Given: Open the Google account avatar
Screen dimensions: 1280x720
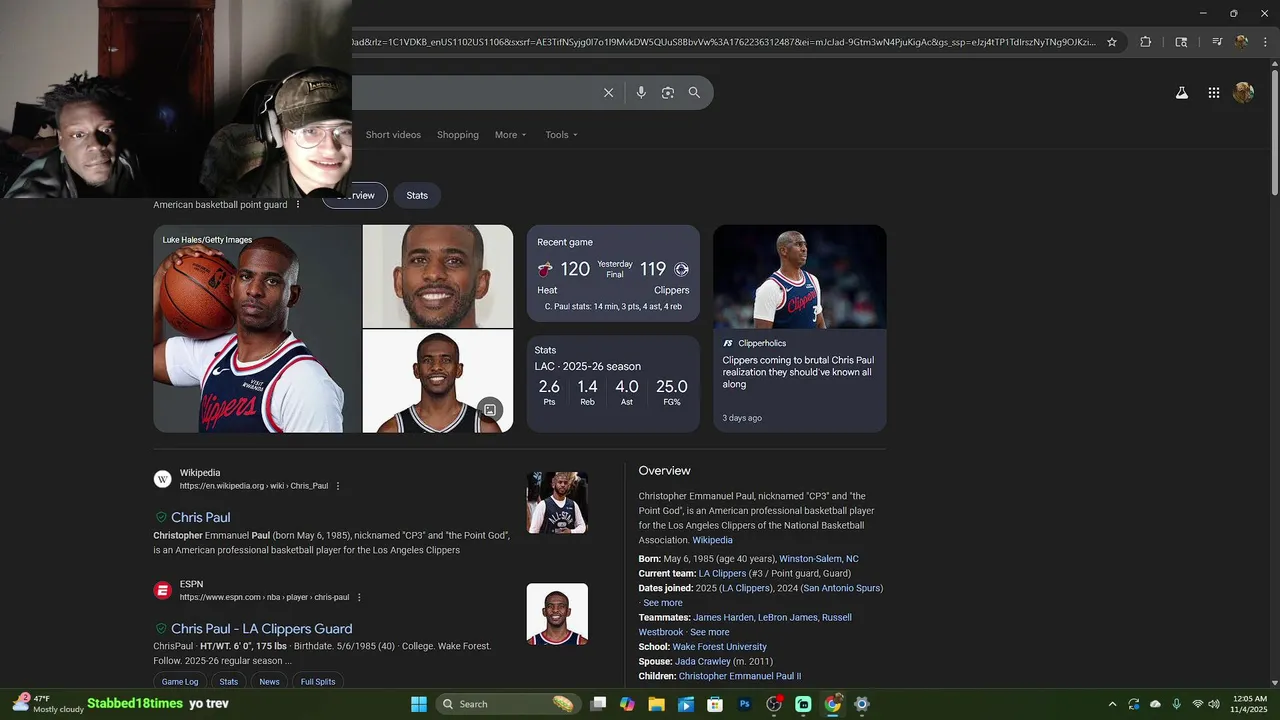Looking at the screenshot, I should (1244, 93).
